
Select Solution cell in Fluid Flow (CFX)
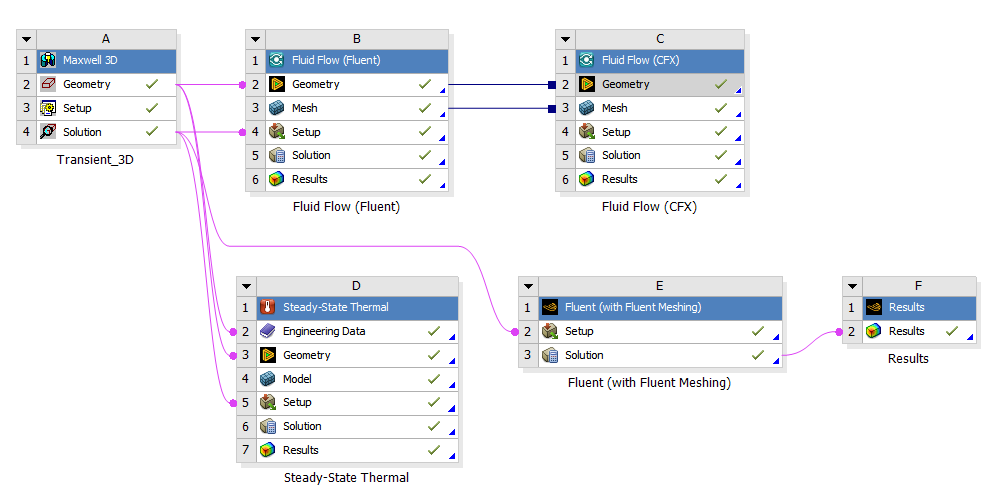pos(660,155)
